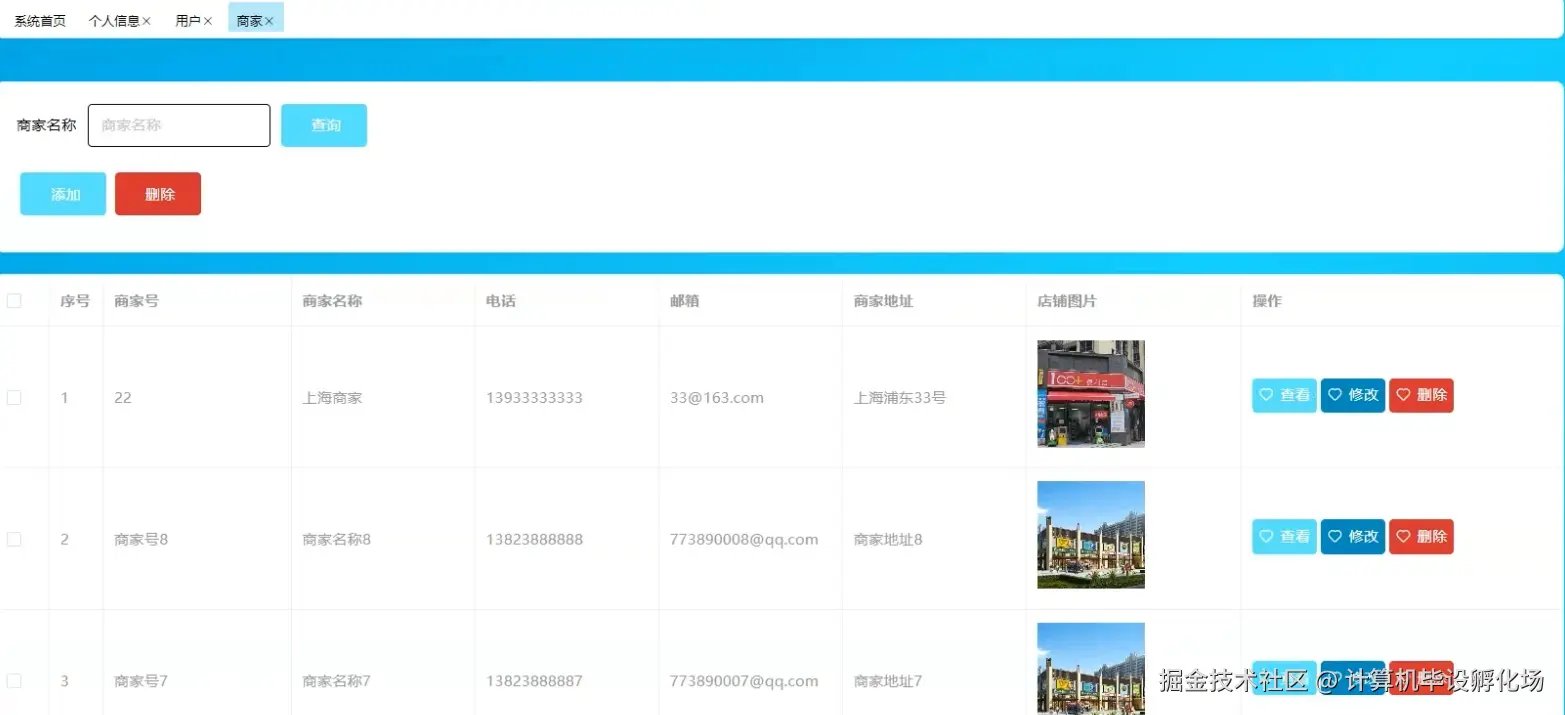Click the heart icon on row 1's 修改 button
The width and height of the screenshot is (1565, 715).
pyautogui.click(x=1336, y=395)
